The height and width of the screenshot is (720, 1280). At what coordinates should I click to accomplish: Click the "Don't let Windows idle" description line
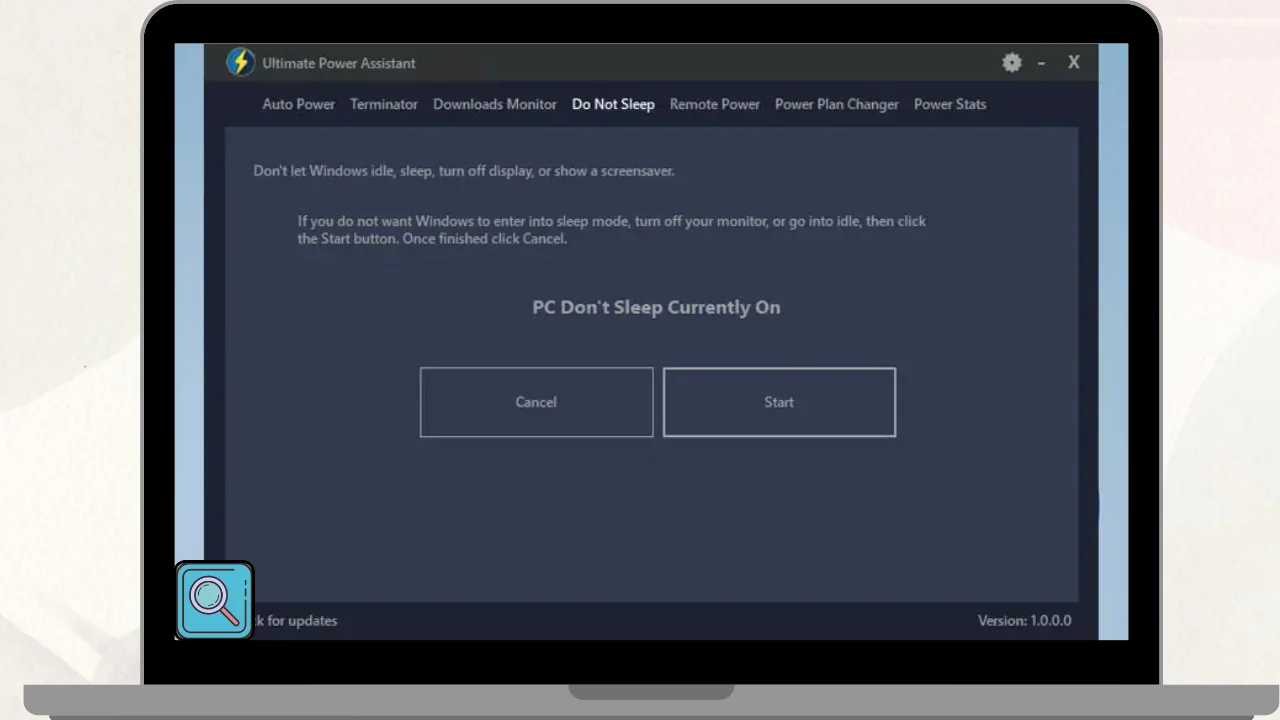(x=463, y=171)
